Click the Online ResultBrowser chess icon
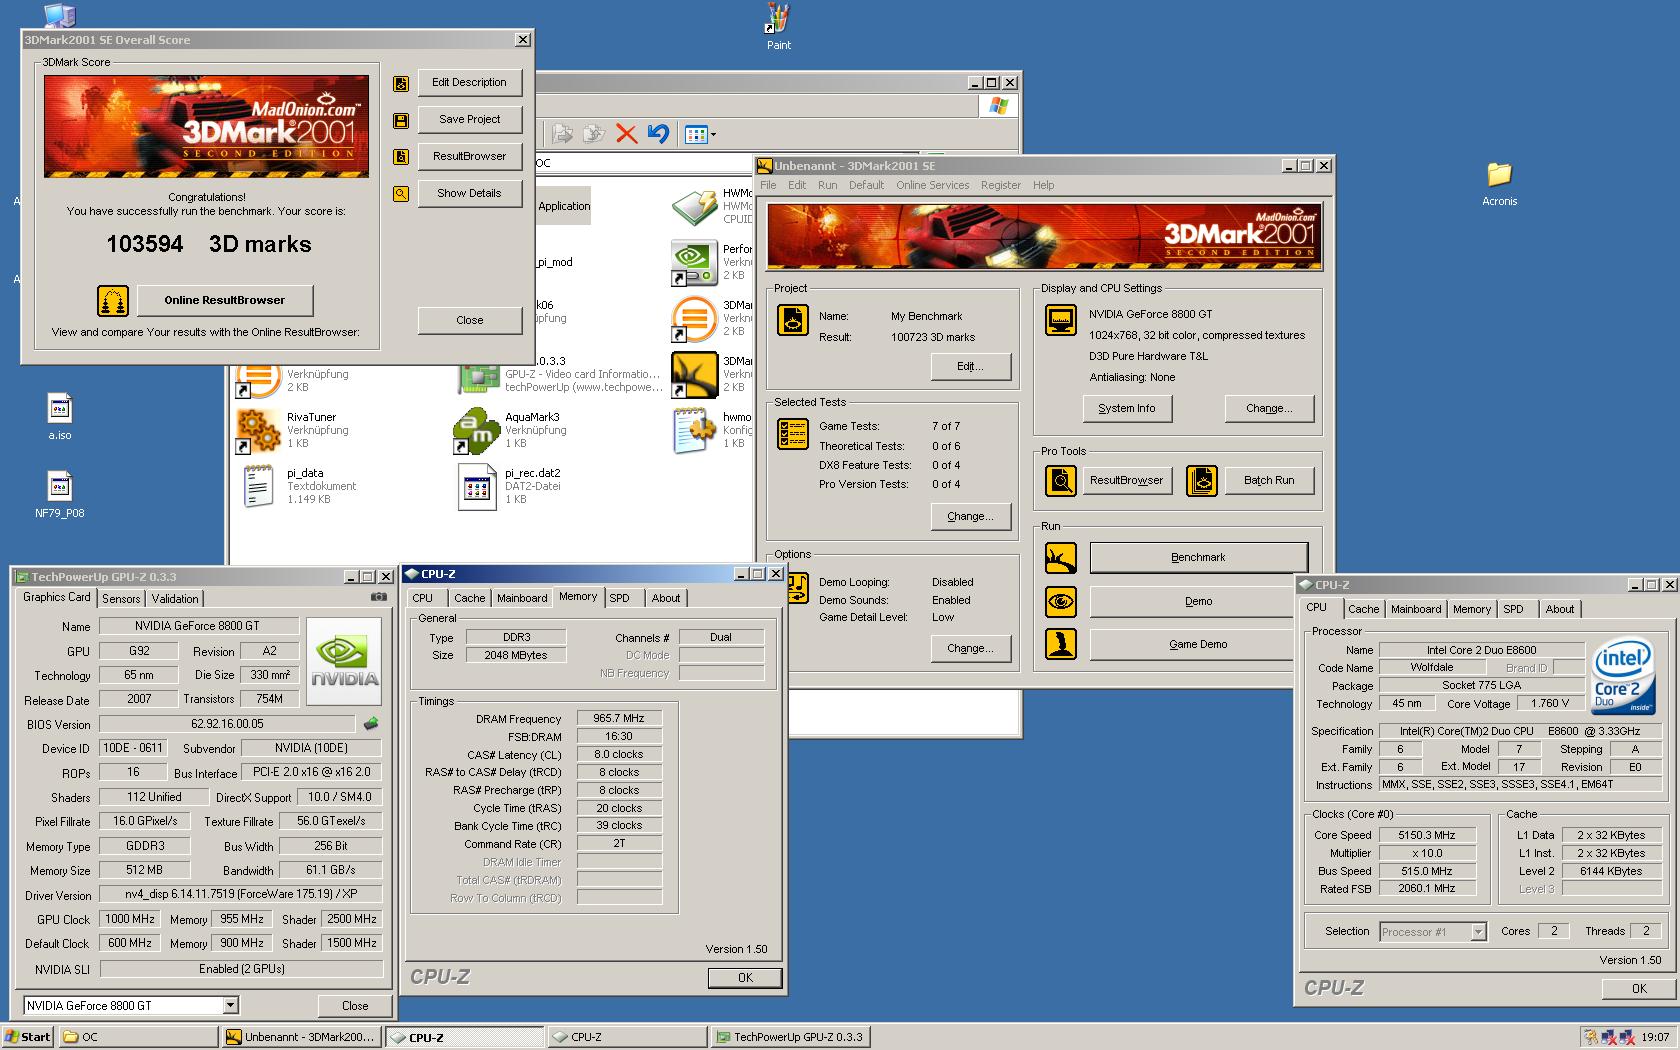1680x1050 pixels. tap(113, 300)
